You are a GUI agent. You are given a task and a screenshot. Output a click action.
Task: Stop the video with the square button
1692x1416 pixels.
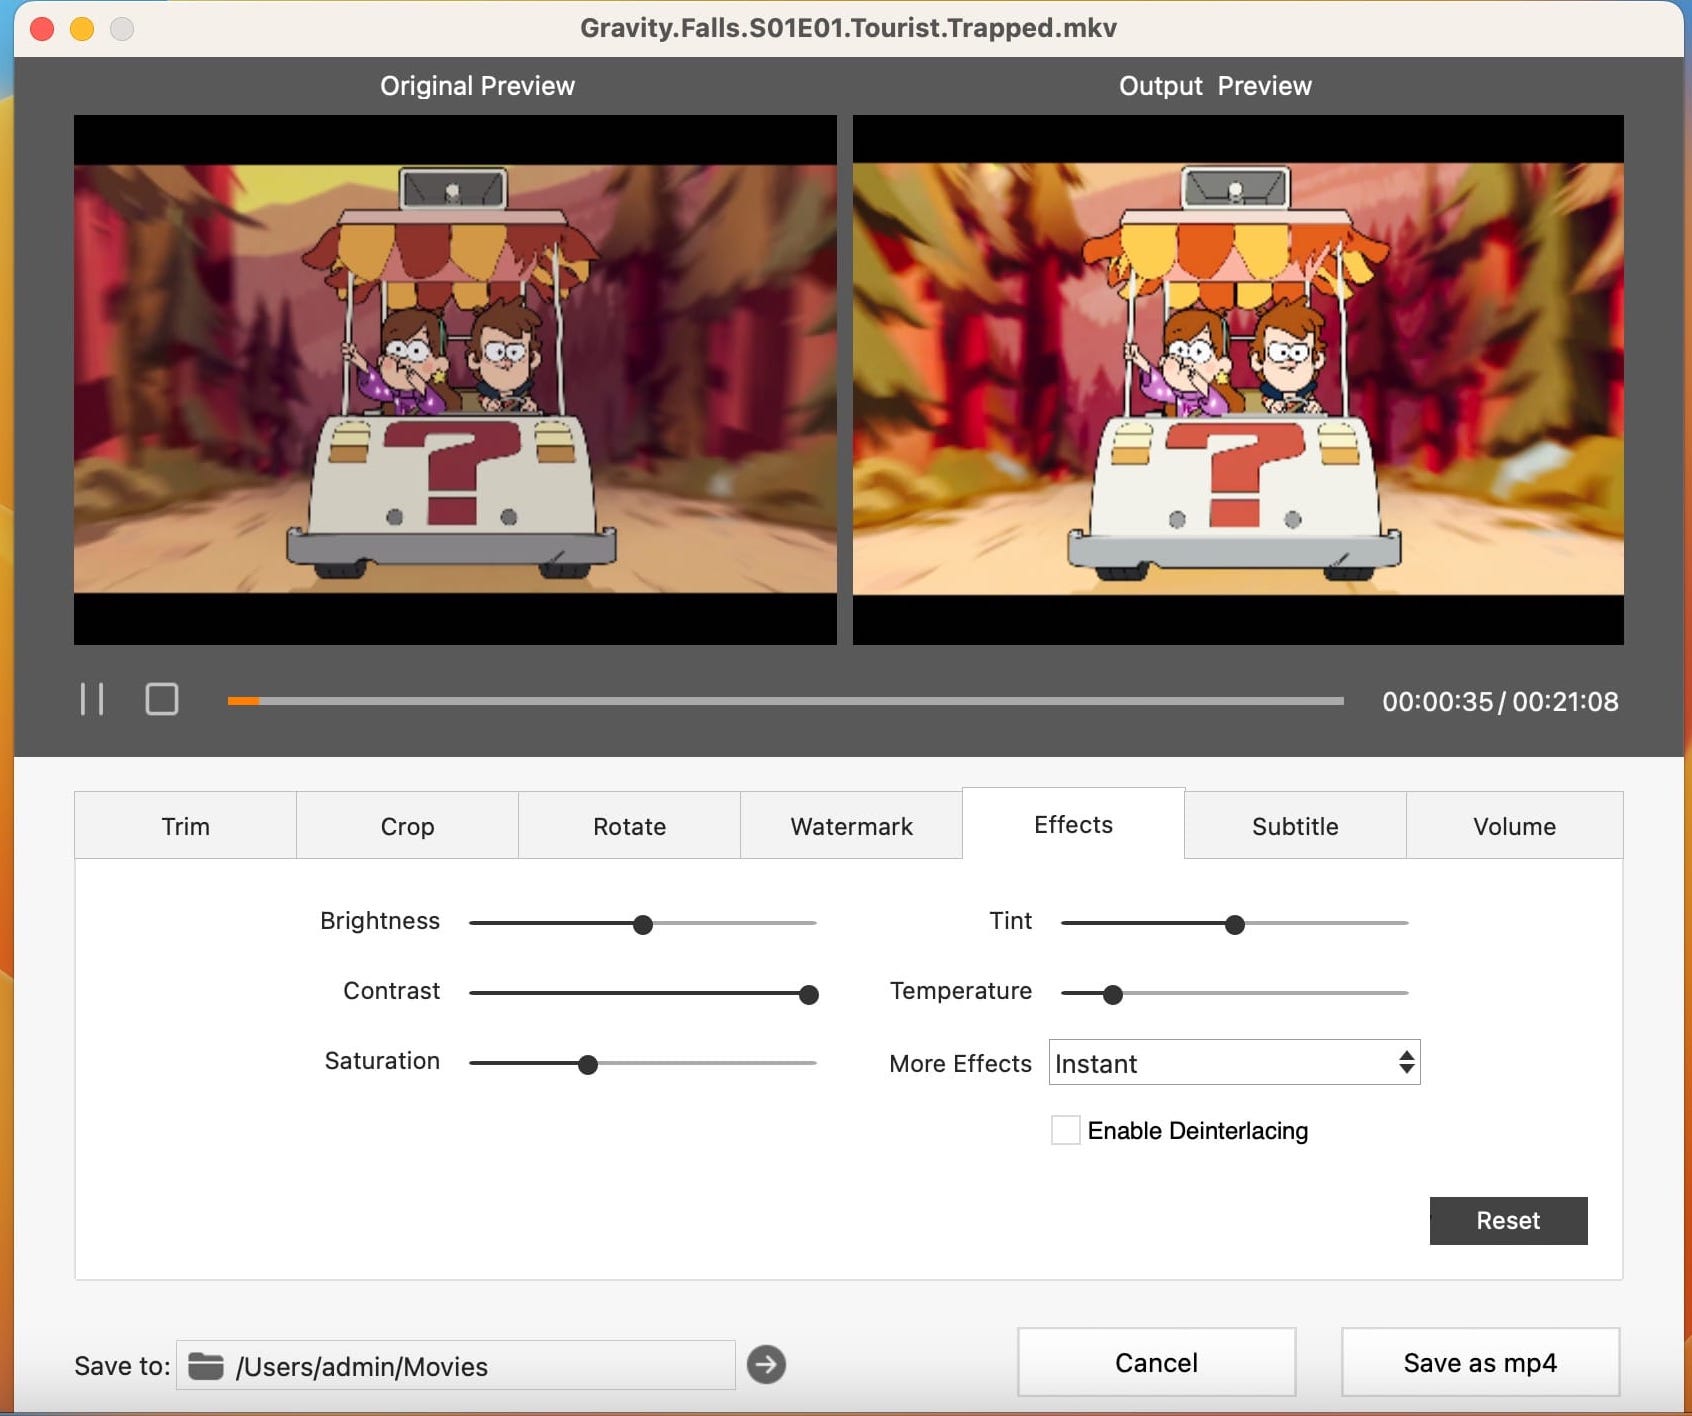coord(162,699)
